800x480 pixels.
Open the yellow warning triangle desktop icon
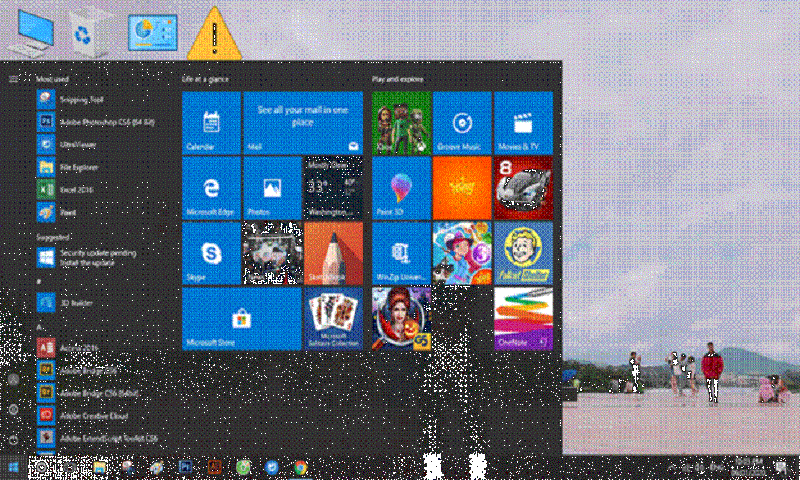[214, 34]
